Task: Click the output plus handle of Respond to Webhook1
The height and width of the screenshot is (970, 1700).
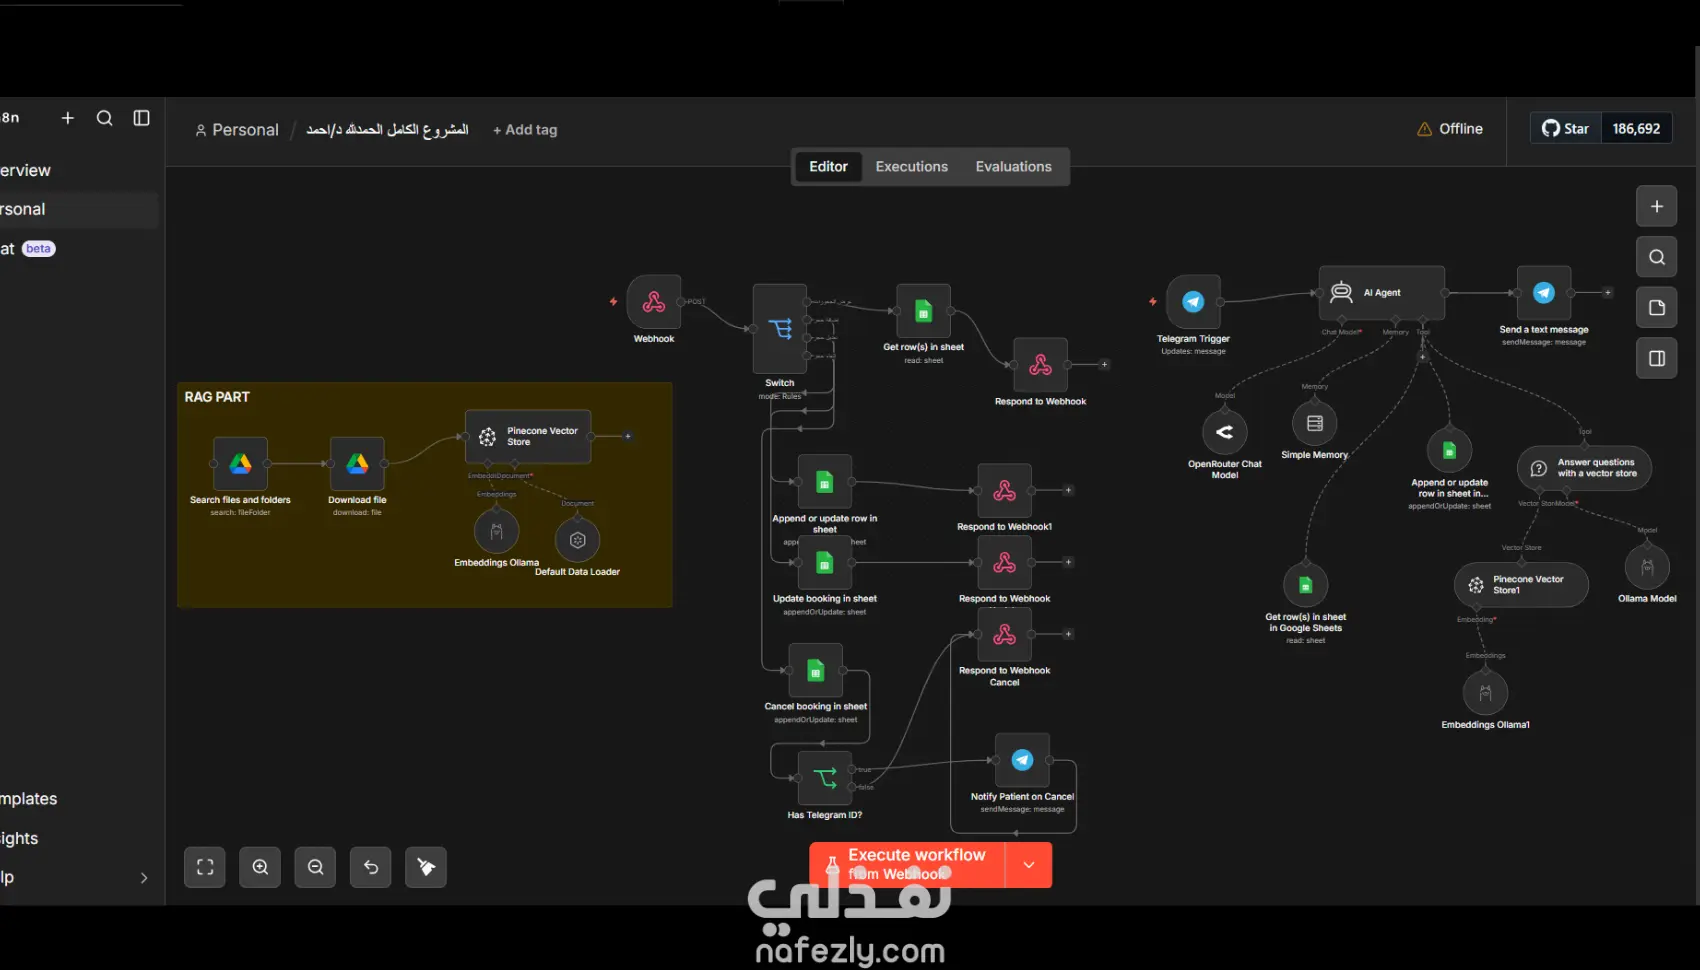Action: (x=1068, y=490)
